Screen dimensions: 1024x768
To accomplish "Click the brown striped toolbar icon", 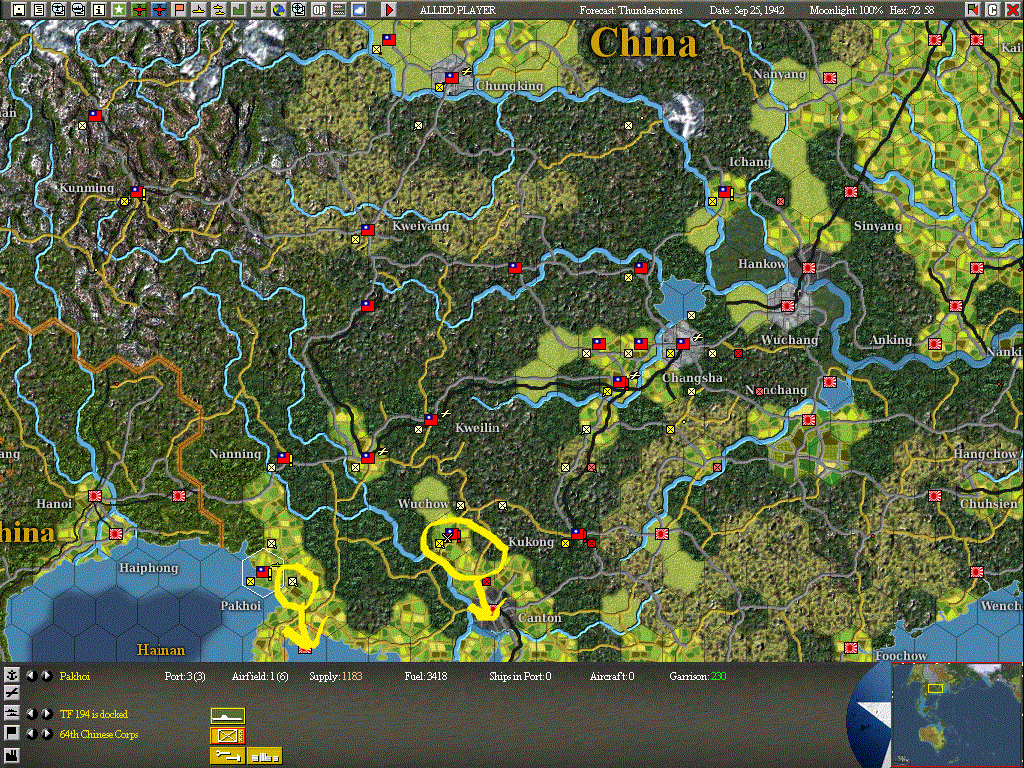I will click(x=339, y=9).
